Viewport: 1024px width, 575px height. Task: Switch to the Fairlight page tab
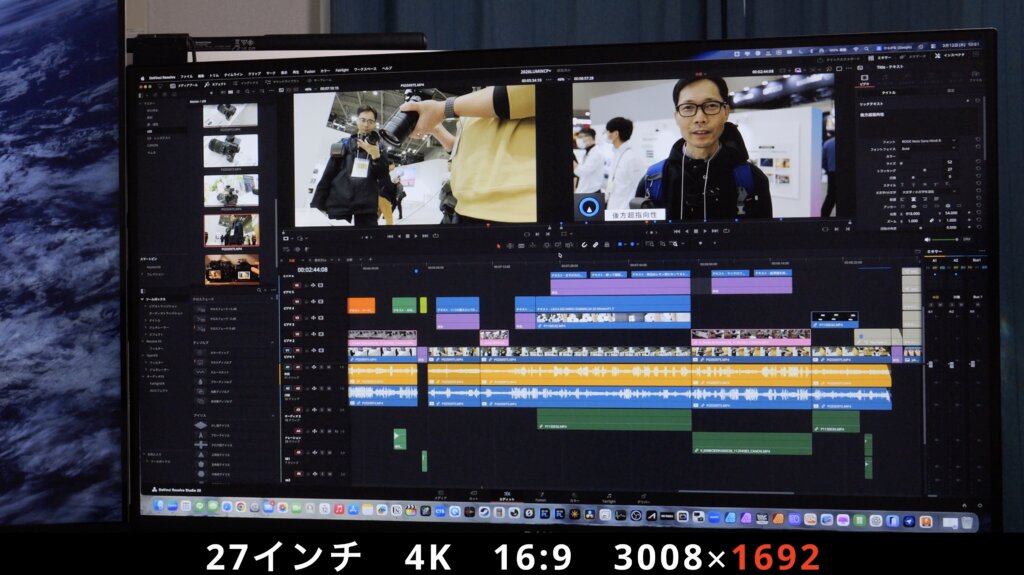pyautogui.click(x=609, y=496)
